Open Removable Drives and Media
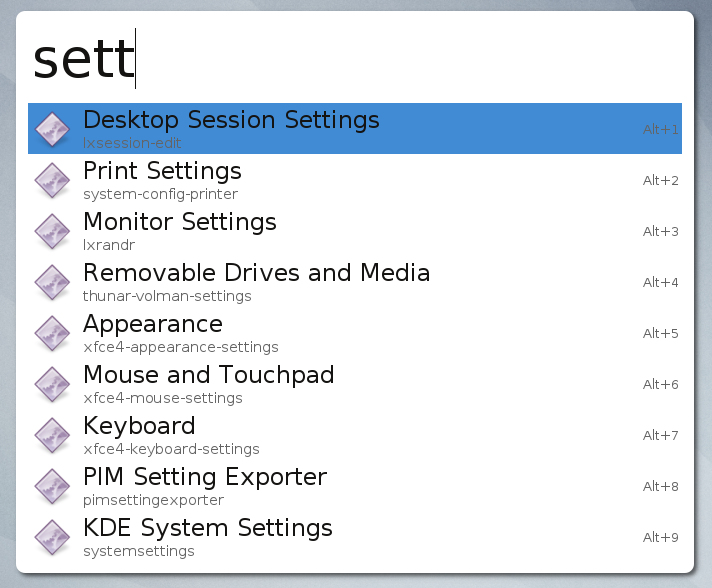This screenshot has height=588, width=712. 256,273
